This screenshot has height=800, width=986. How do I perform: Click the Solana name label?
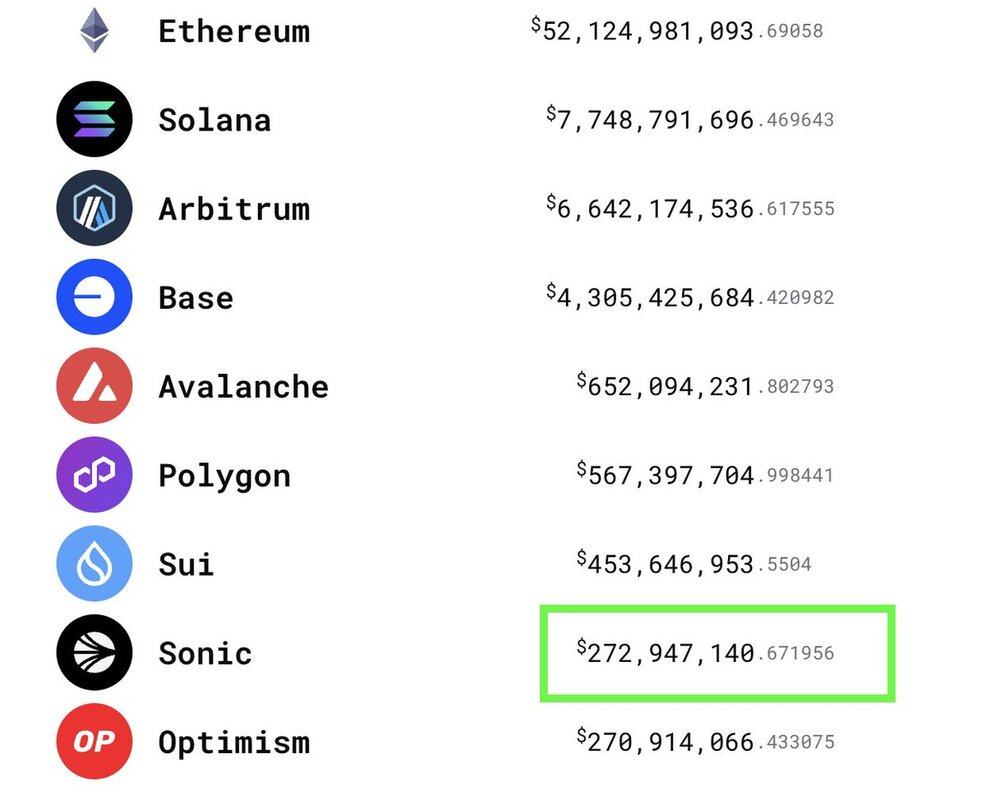214,120
